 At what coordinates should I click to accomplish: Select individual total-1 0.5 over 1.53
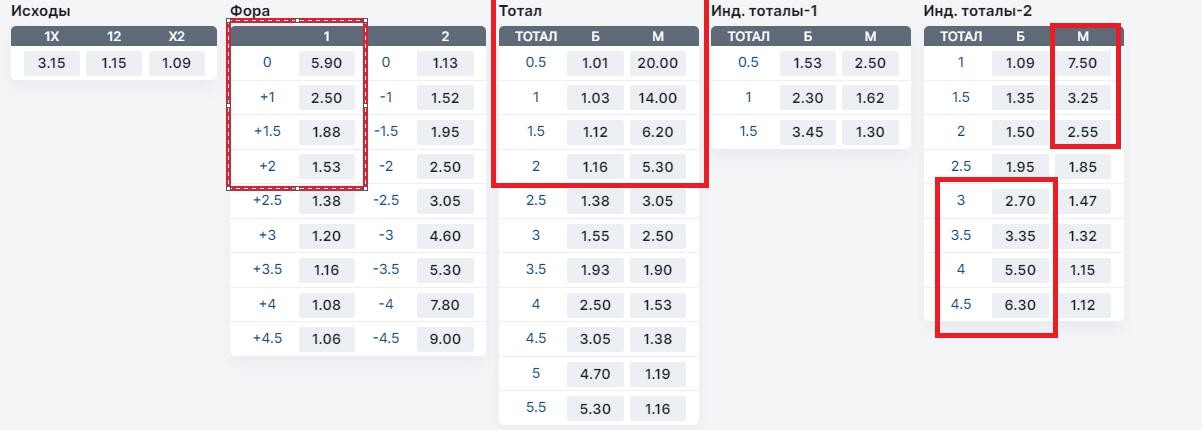pyautogui.click(x=807, y=63)
